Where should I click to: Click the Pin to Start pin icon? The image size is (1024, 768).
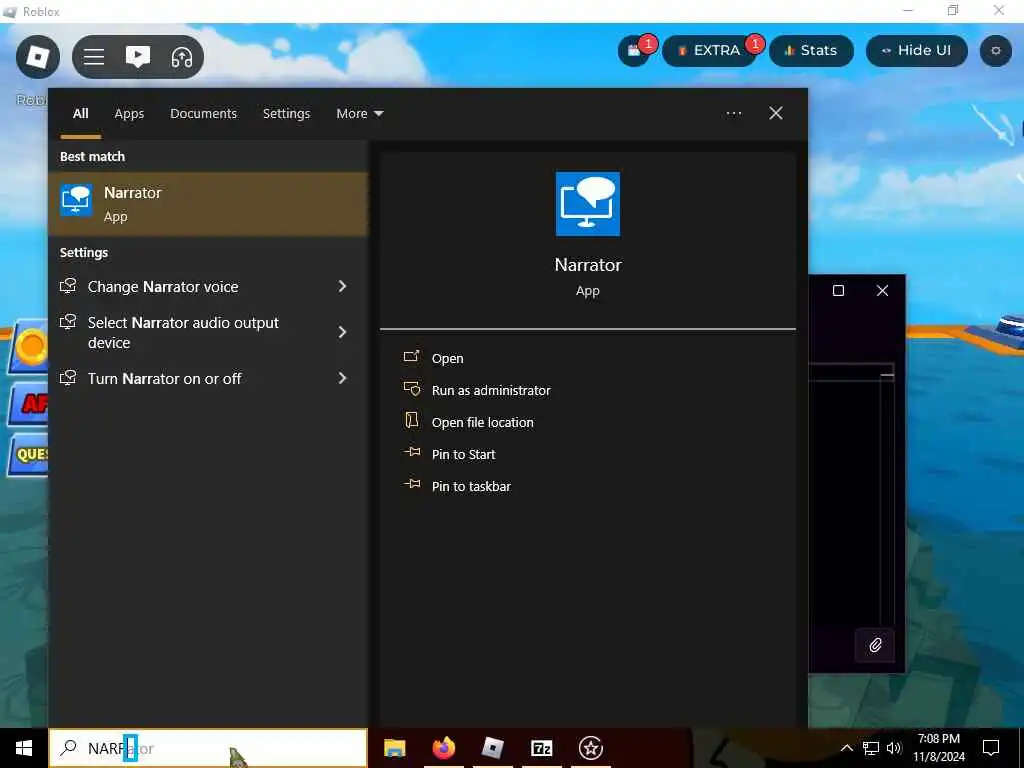click(412, 452)
